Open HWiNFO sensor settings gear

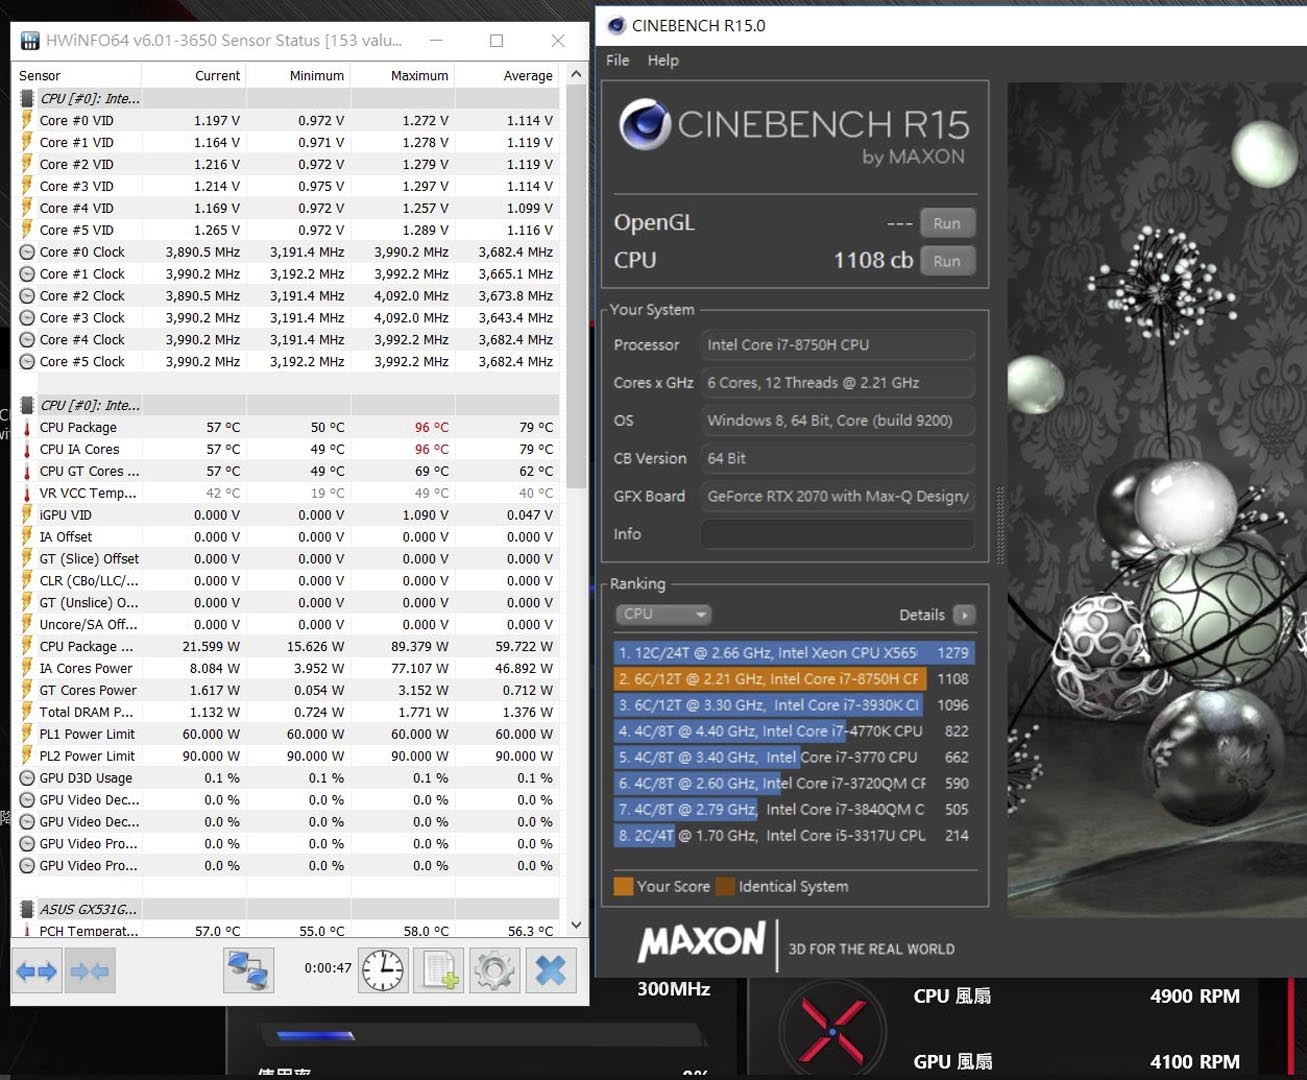pyautogui.click(x=494, y=971)
